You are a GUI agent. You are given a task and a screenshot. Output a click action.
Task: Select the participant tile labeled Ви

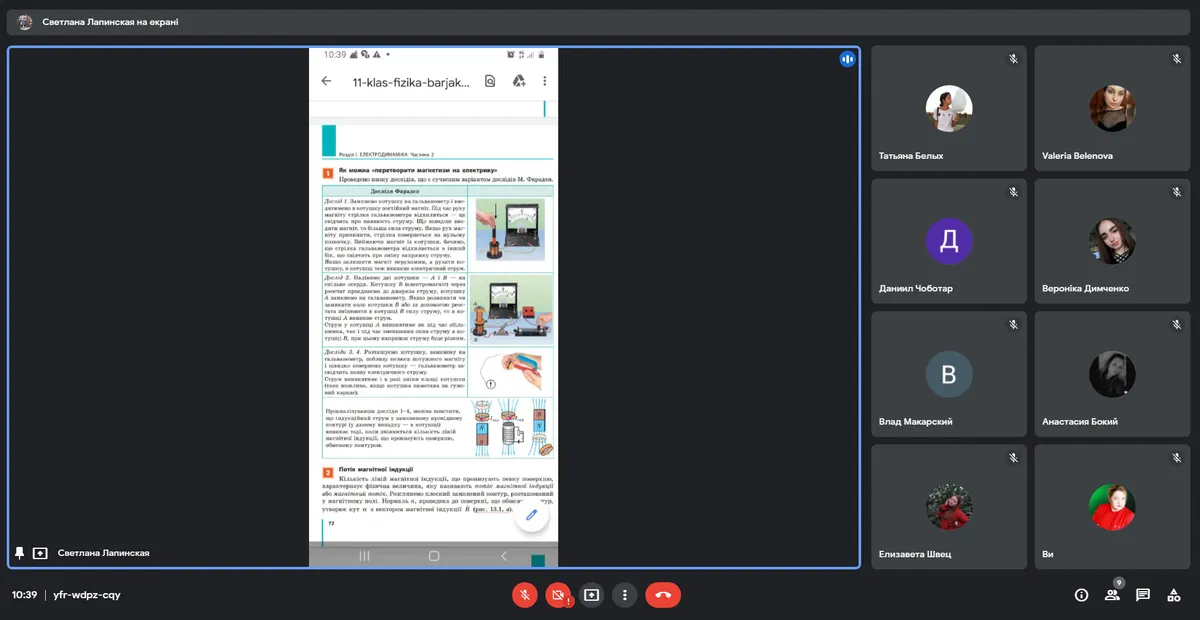click(x=1112, y=507)
